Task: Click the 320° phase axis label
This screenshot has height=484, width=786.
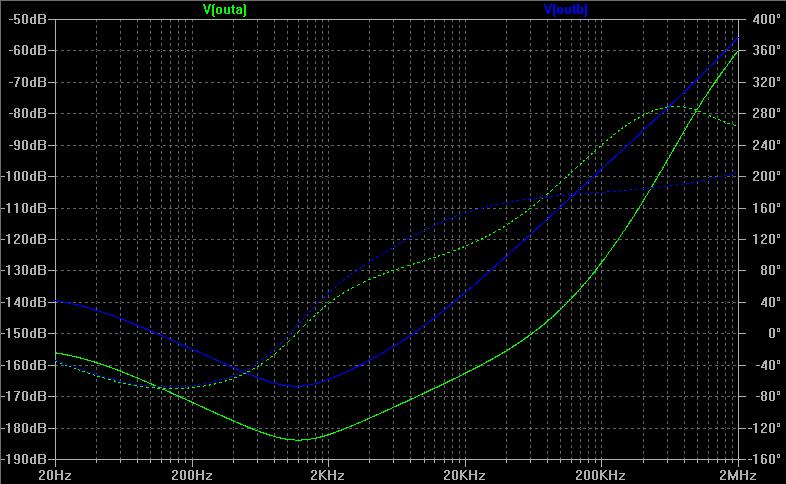Action: 766,82
